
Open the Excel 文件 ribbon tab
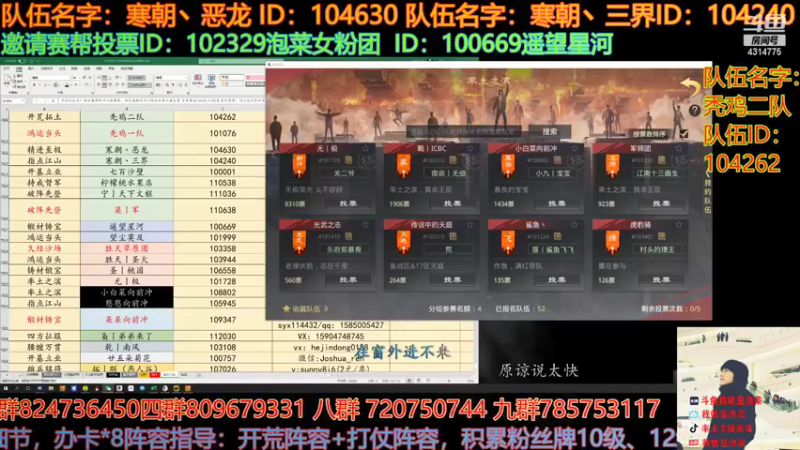[x=6, y=68]
